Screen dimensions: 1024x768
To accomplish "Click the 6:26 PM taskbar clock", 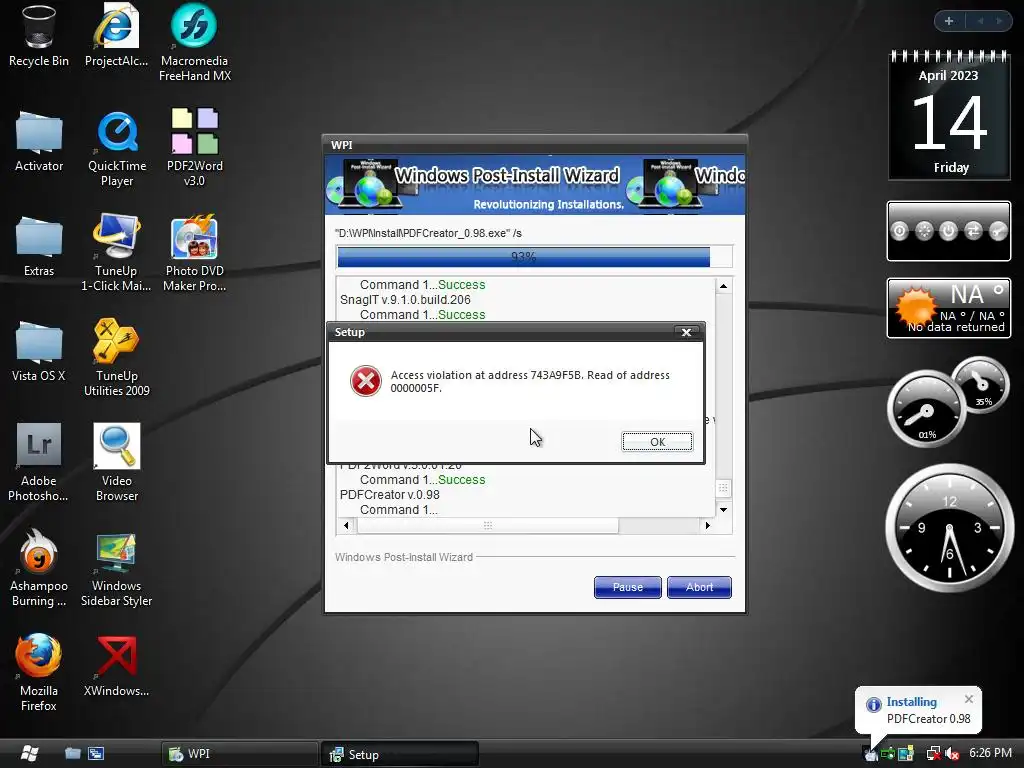I will pos(990,753).
